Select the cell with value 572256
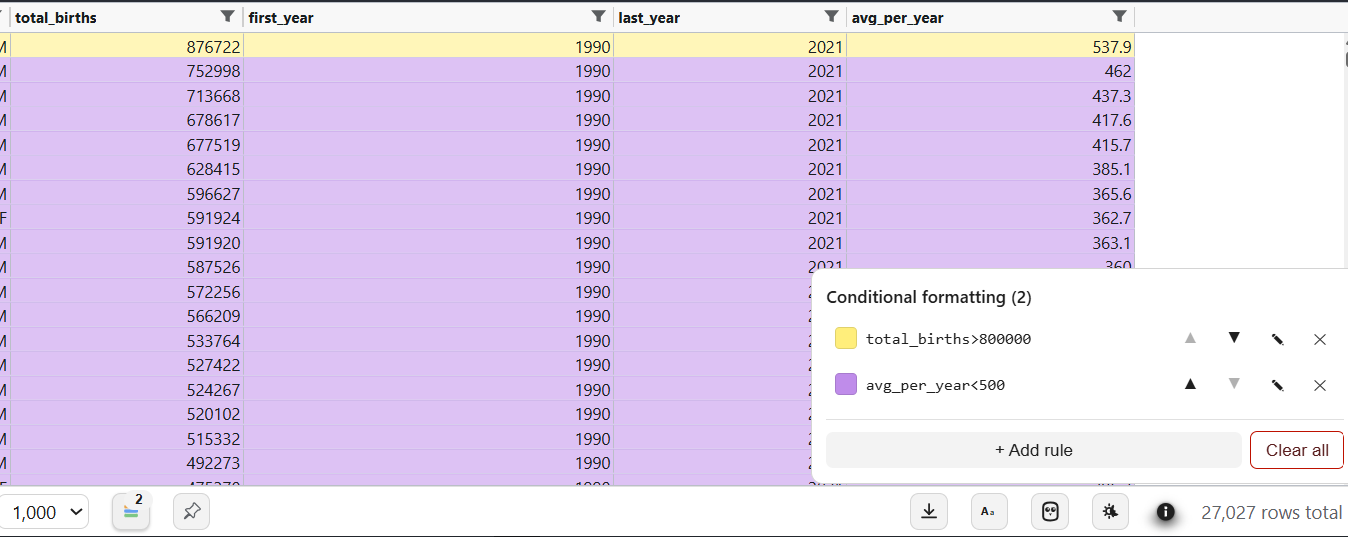Screen dimensions: 1348x537 click(127, 292)
